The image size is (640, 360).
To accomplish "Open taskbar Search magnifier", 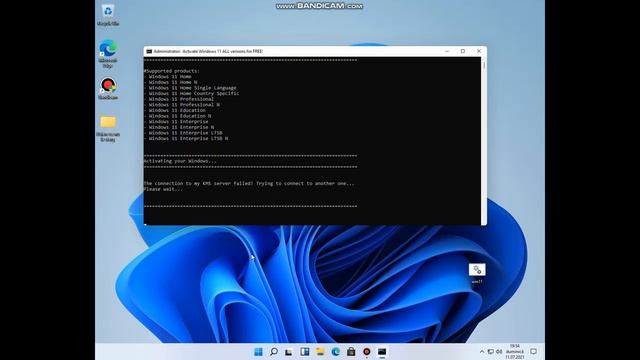I will (274, 352).
